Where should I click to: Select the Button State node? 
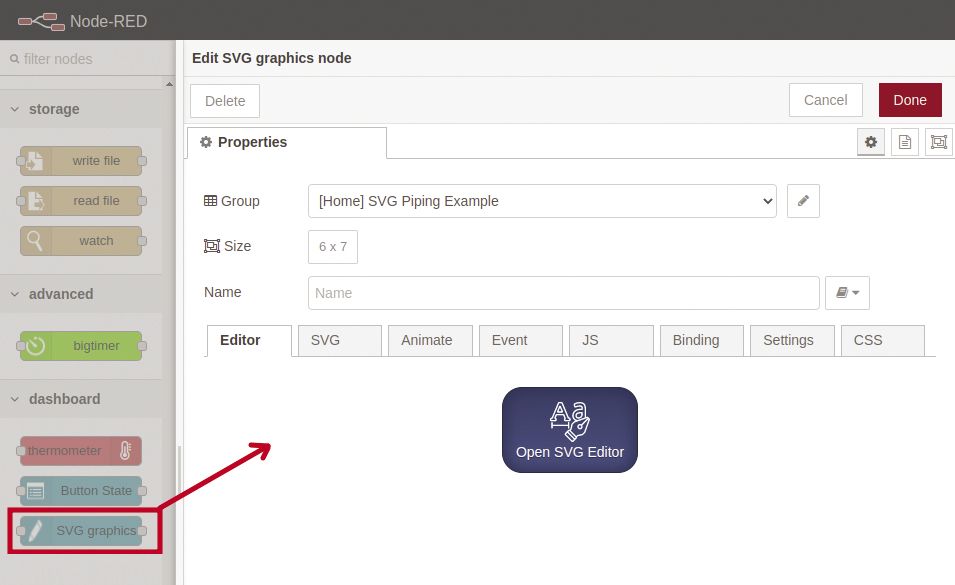[81, 491]
